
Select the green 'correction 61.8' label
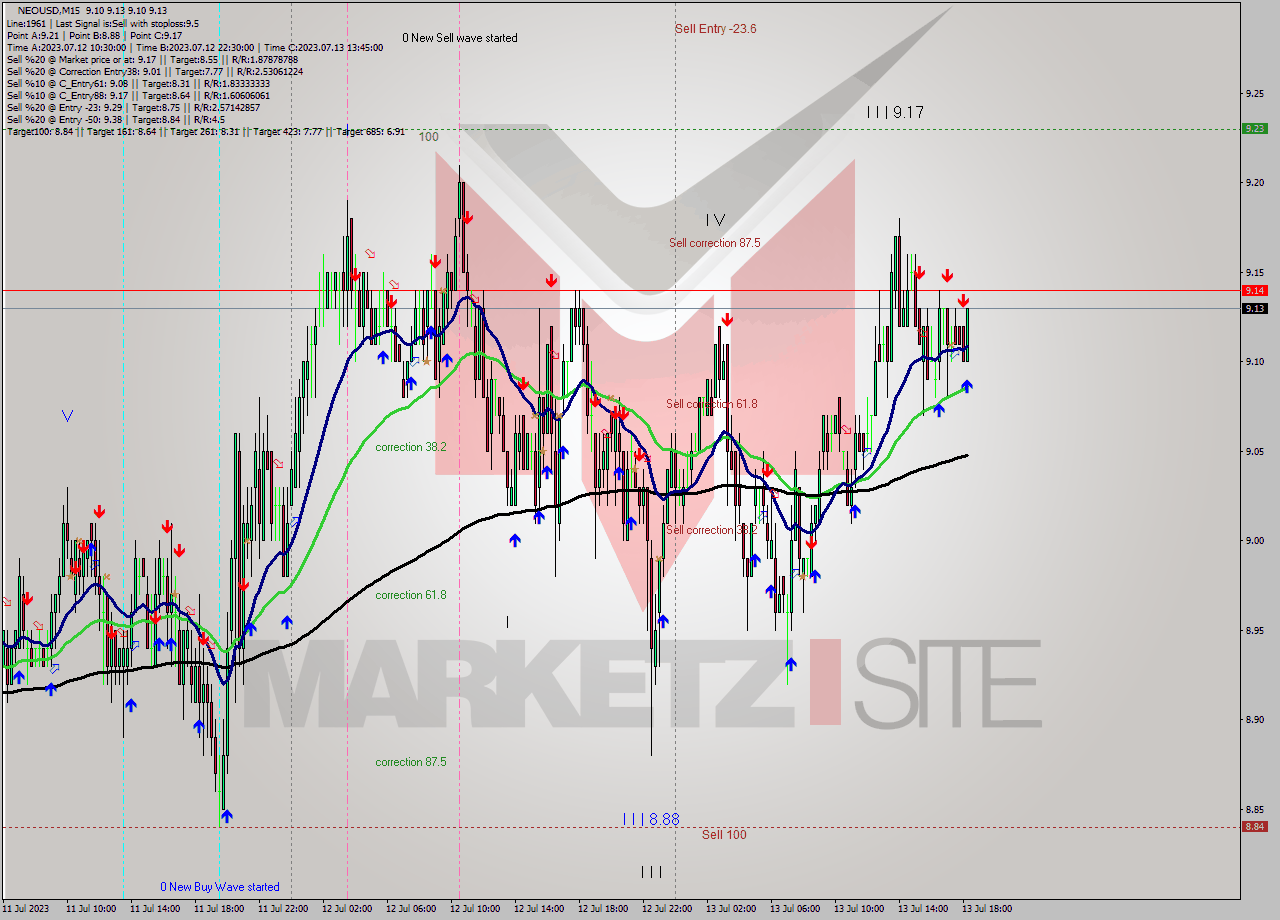tap(411, 595)
